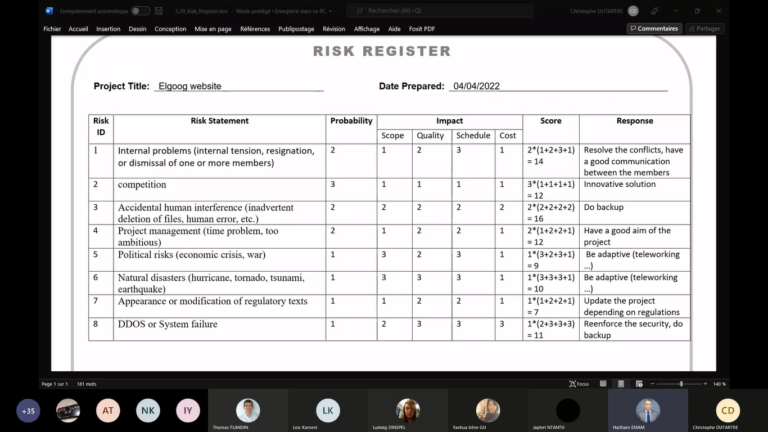The image size is (768, 432).
Task: Click the 140 % zoom level
Action: [x=719, y=384]
